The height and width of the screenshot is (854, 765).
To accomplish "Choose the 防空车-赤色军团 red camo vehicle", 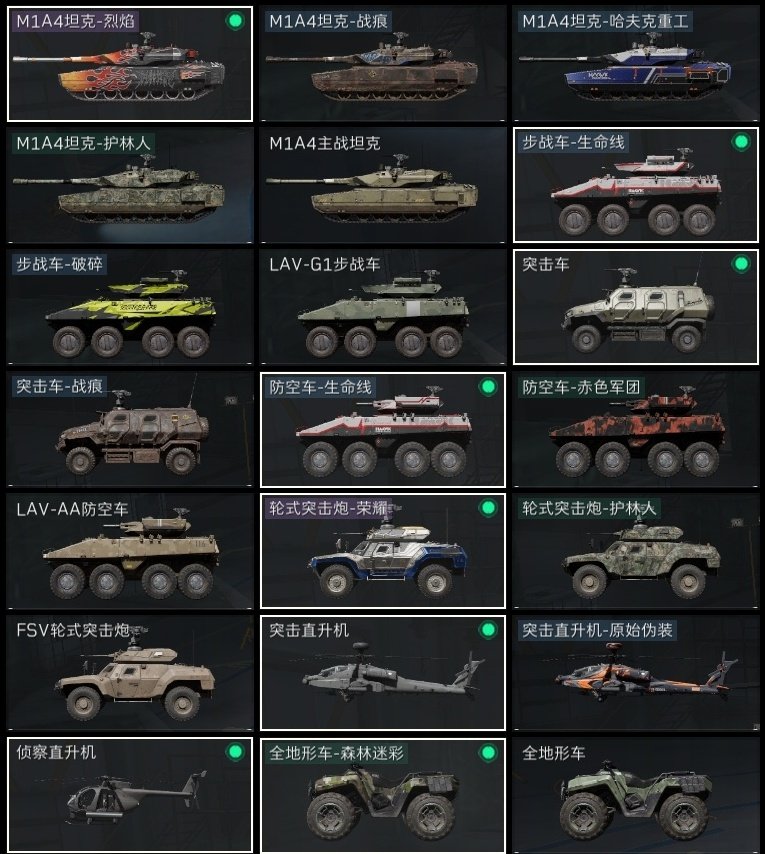I will coord(635,429).
